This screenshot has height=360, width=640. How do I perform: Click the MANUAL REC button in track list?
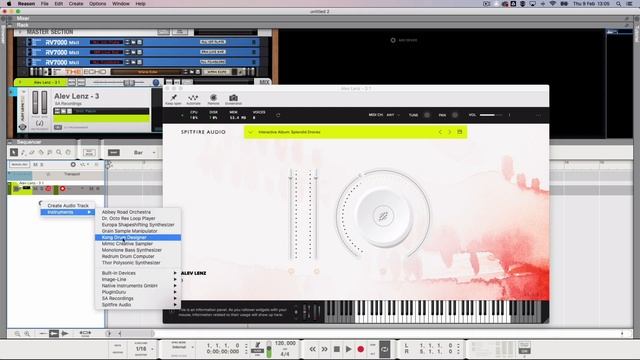tap(19, 164)
